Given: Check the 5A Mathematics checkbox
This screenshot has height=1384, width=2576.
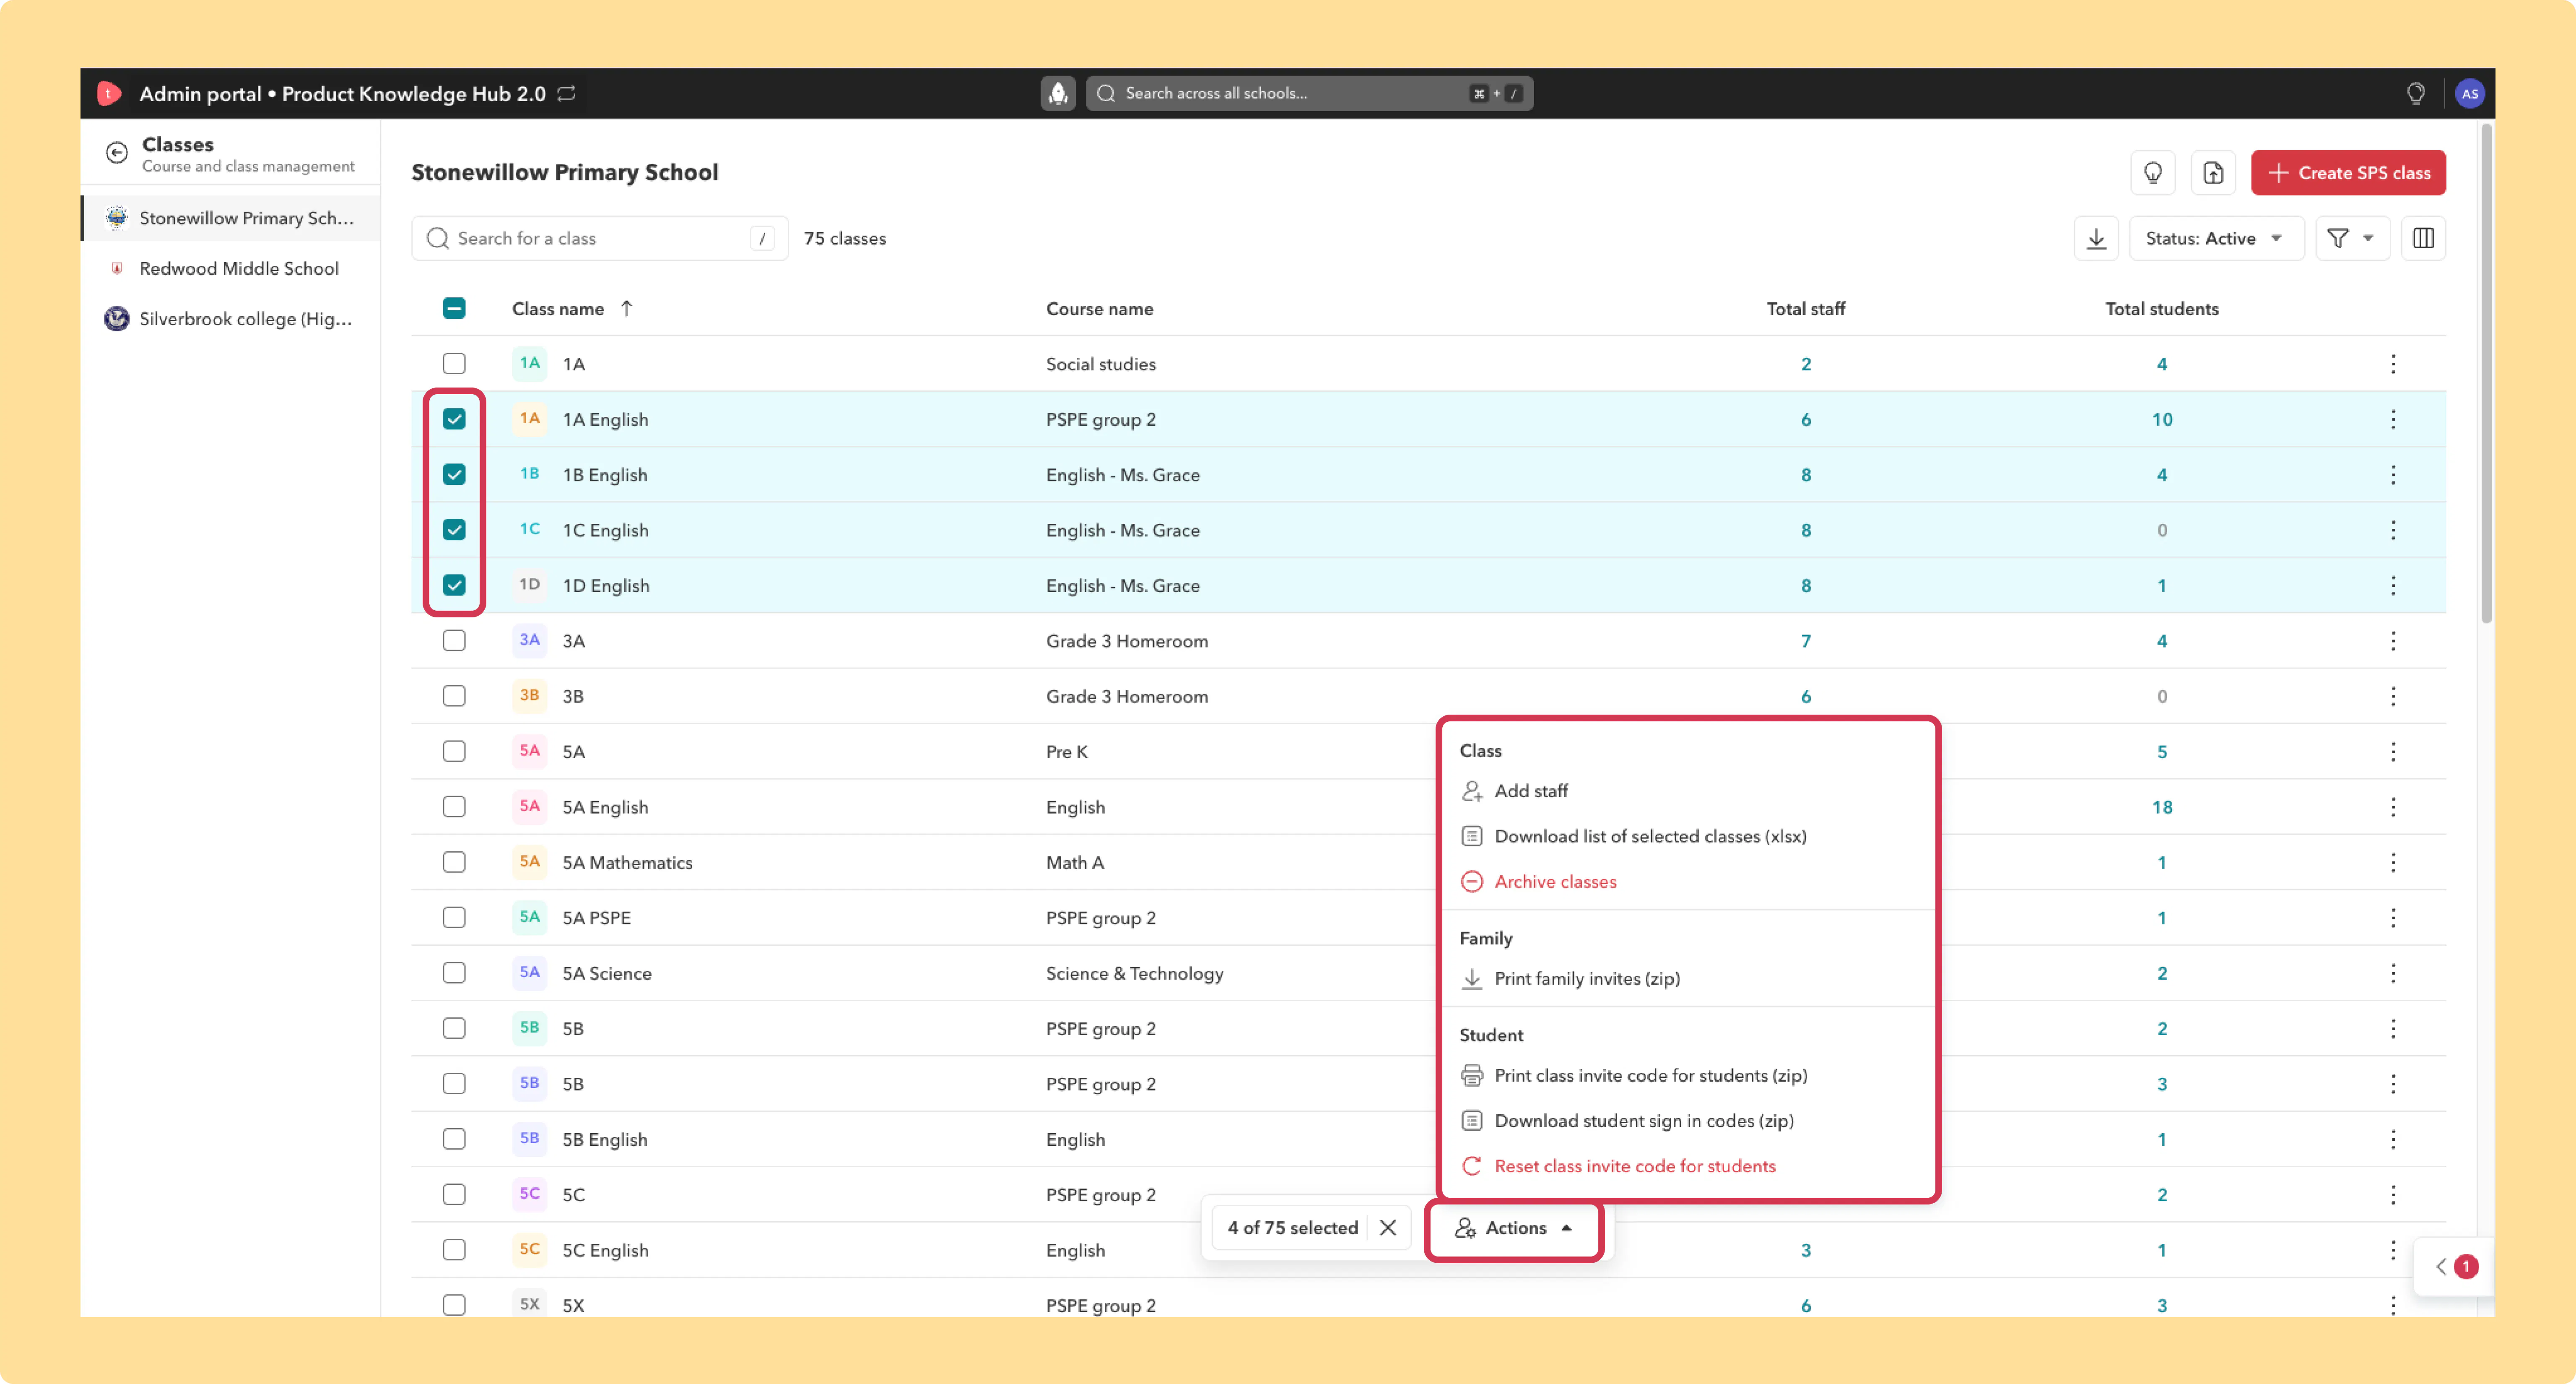Looking at the screenshot, I should (x=454, y=862).
